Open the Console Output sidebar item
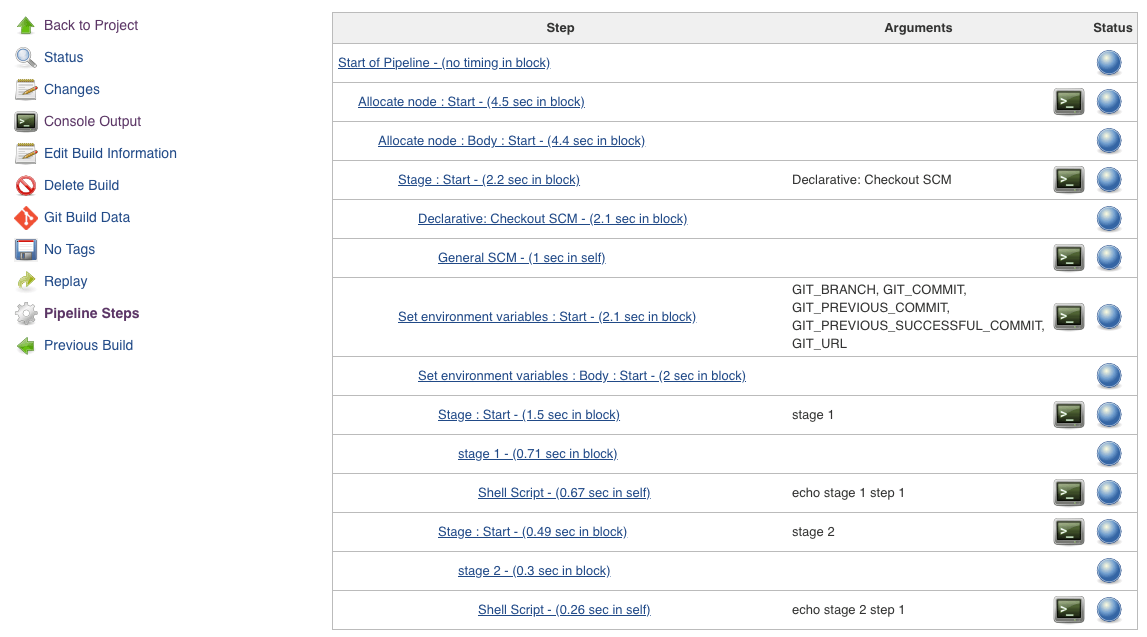1147x637 pixels. [92, 121]
